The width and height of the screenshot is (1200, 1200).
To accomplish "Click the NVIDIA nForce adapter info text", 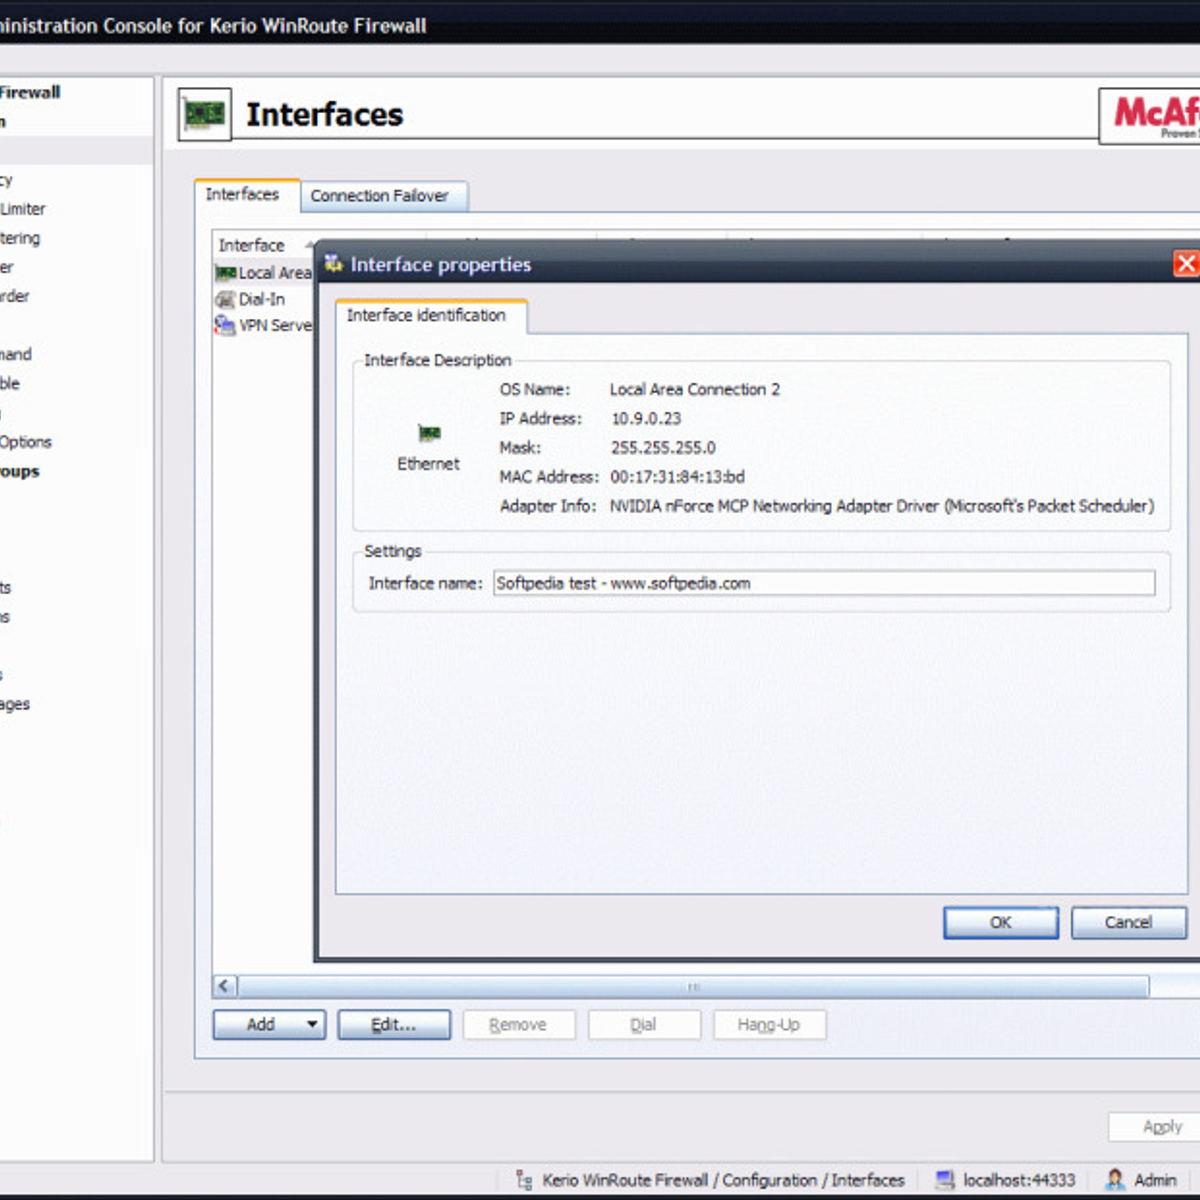I will coord(882,506).
